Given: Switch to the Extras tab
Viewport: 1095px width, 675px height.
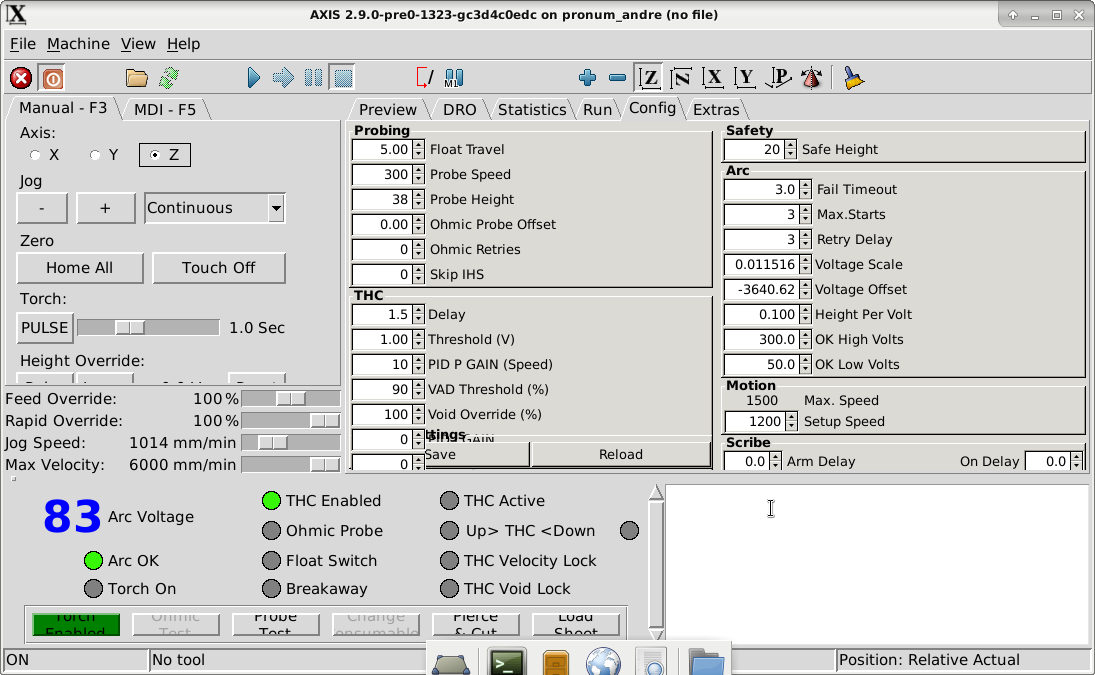Looking at the screenshot, I should [716, 110].
